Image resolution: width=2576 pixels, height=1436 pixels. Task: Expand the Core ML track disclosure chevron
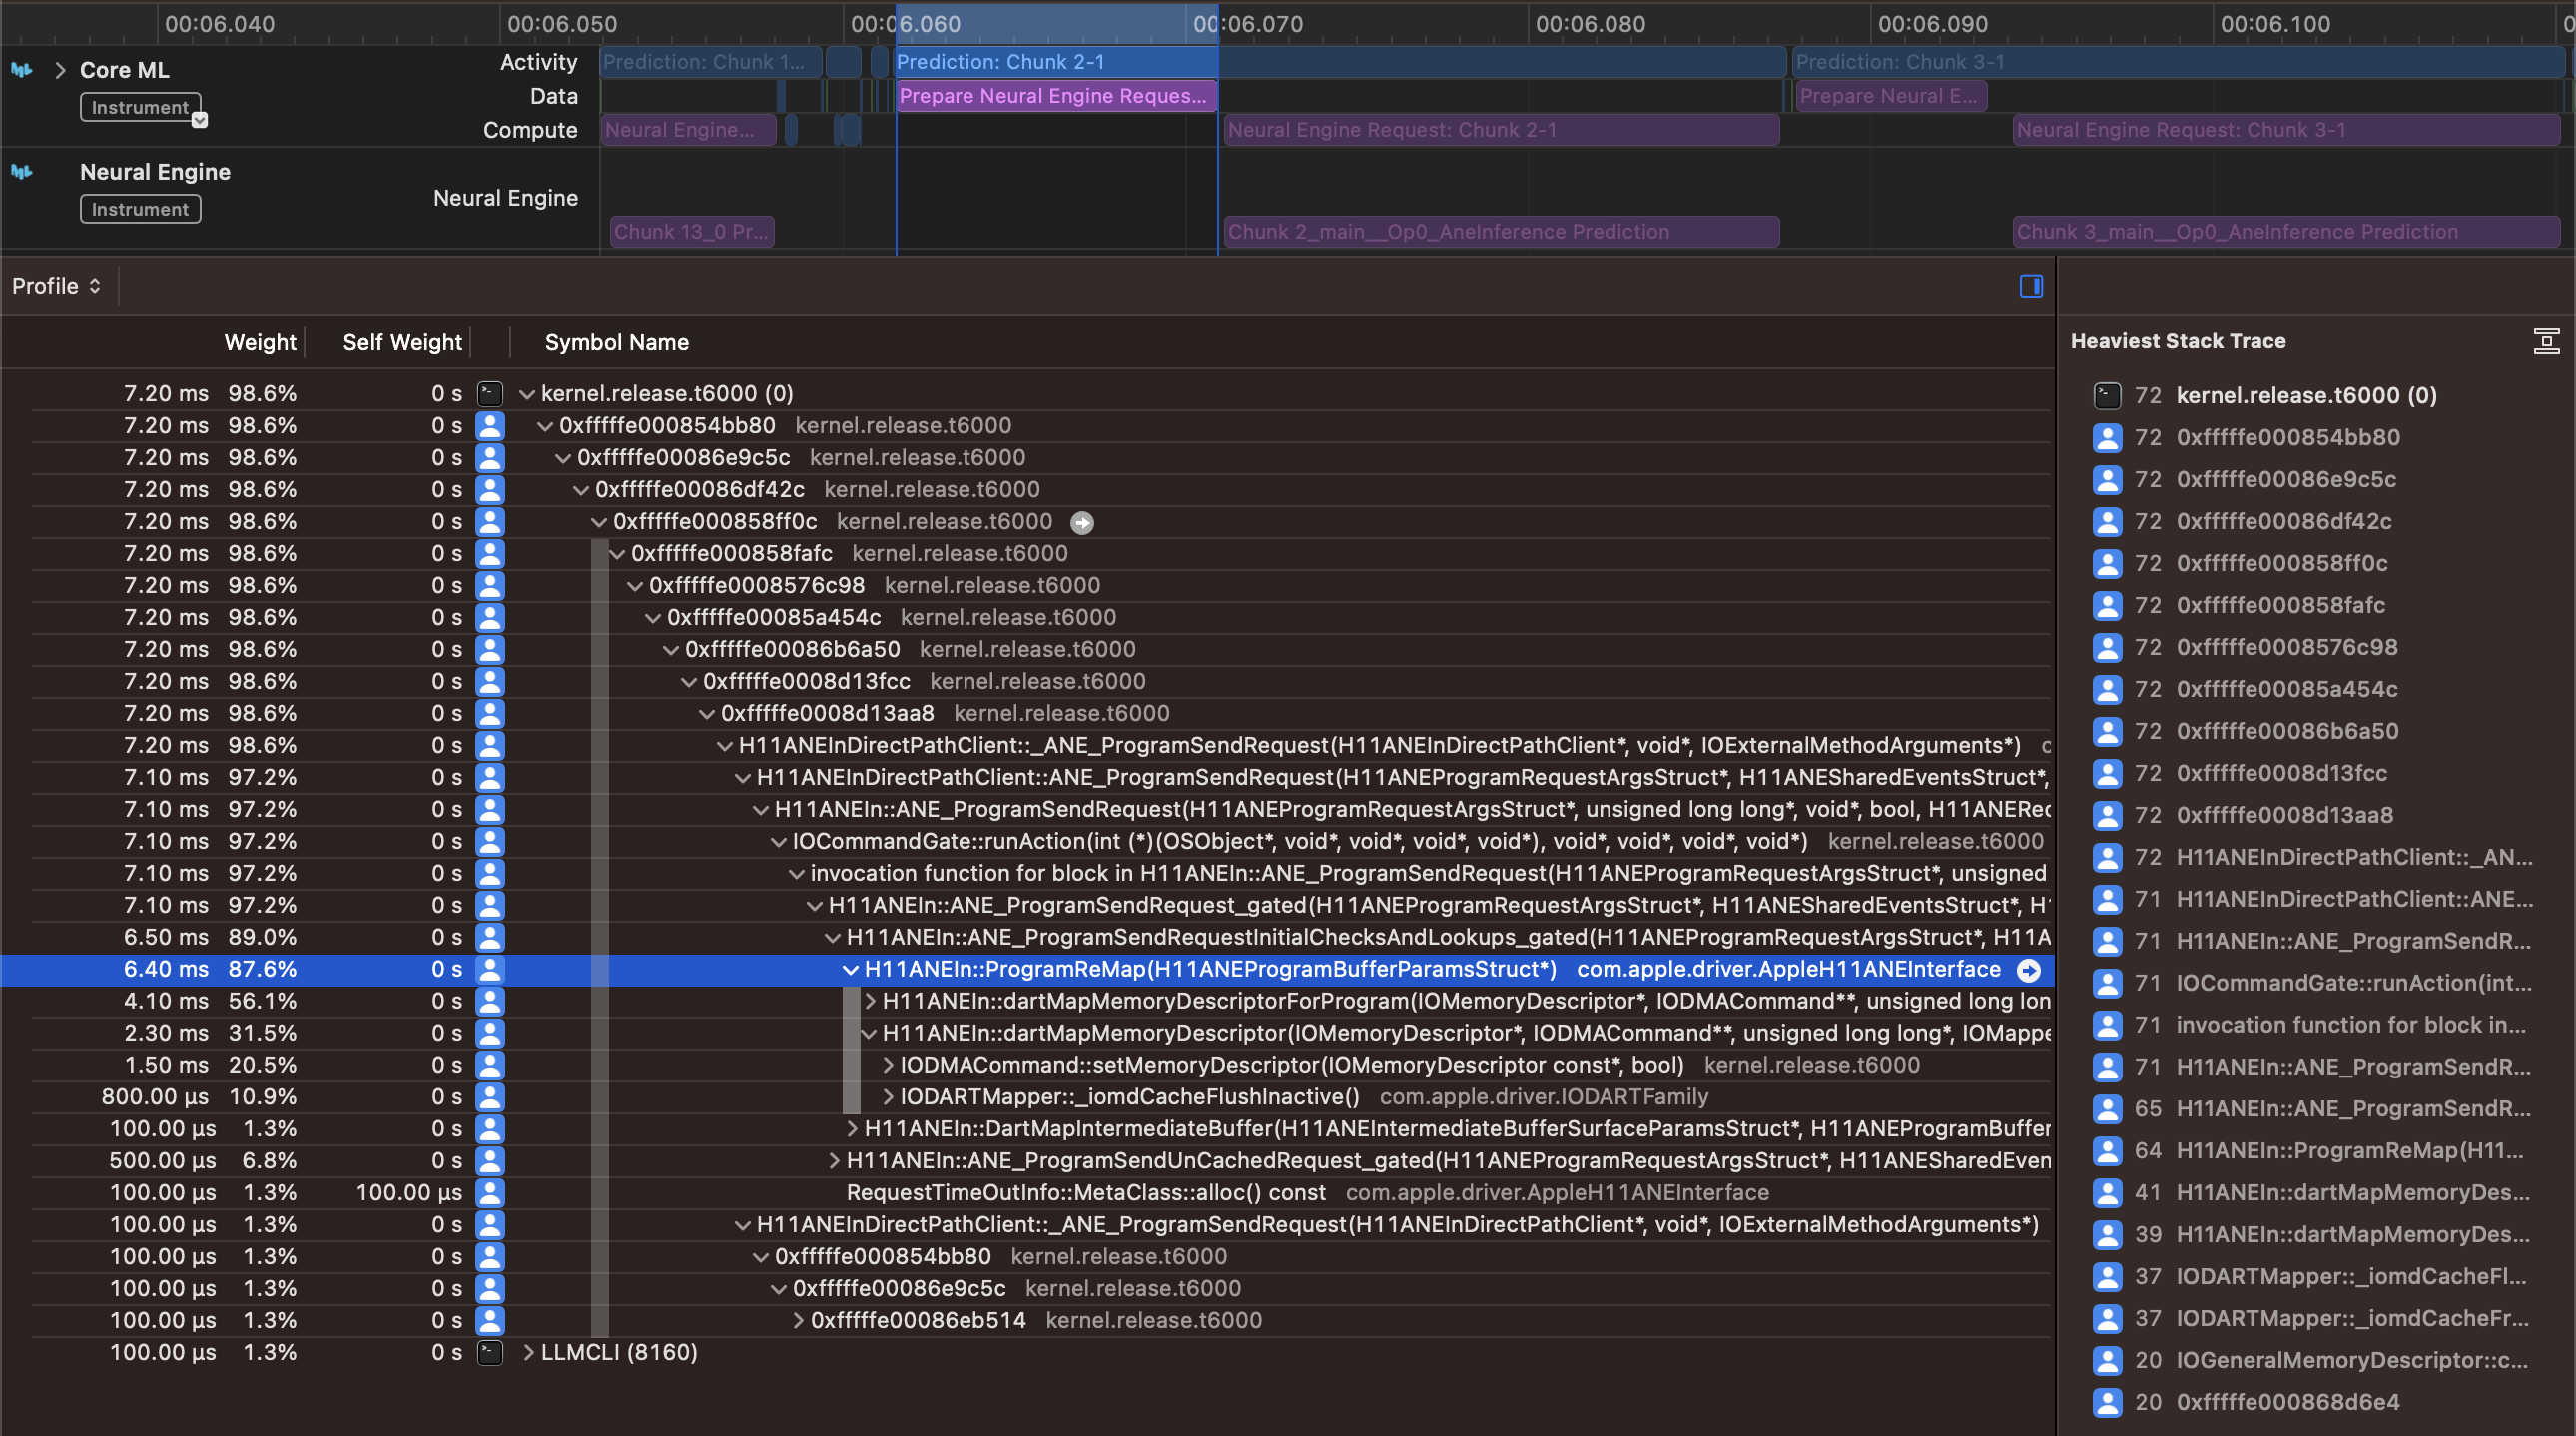[60, 70]
